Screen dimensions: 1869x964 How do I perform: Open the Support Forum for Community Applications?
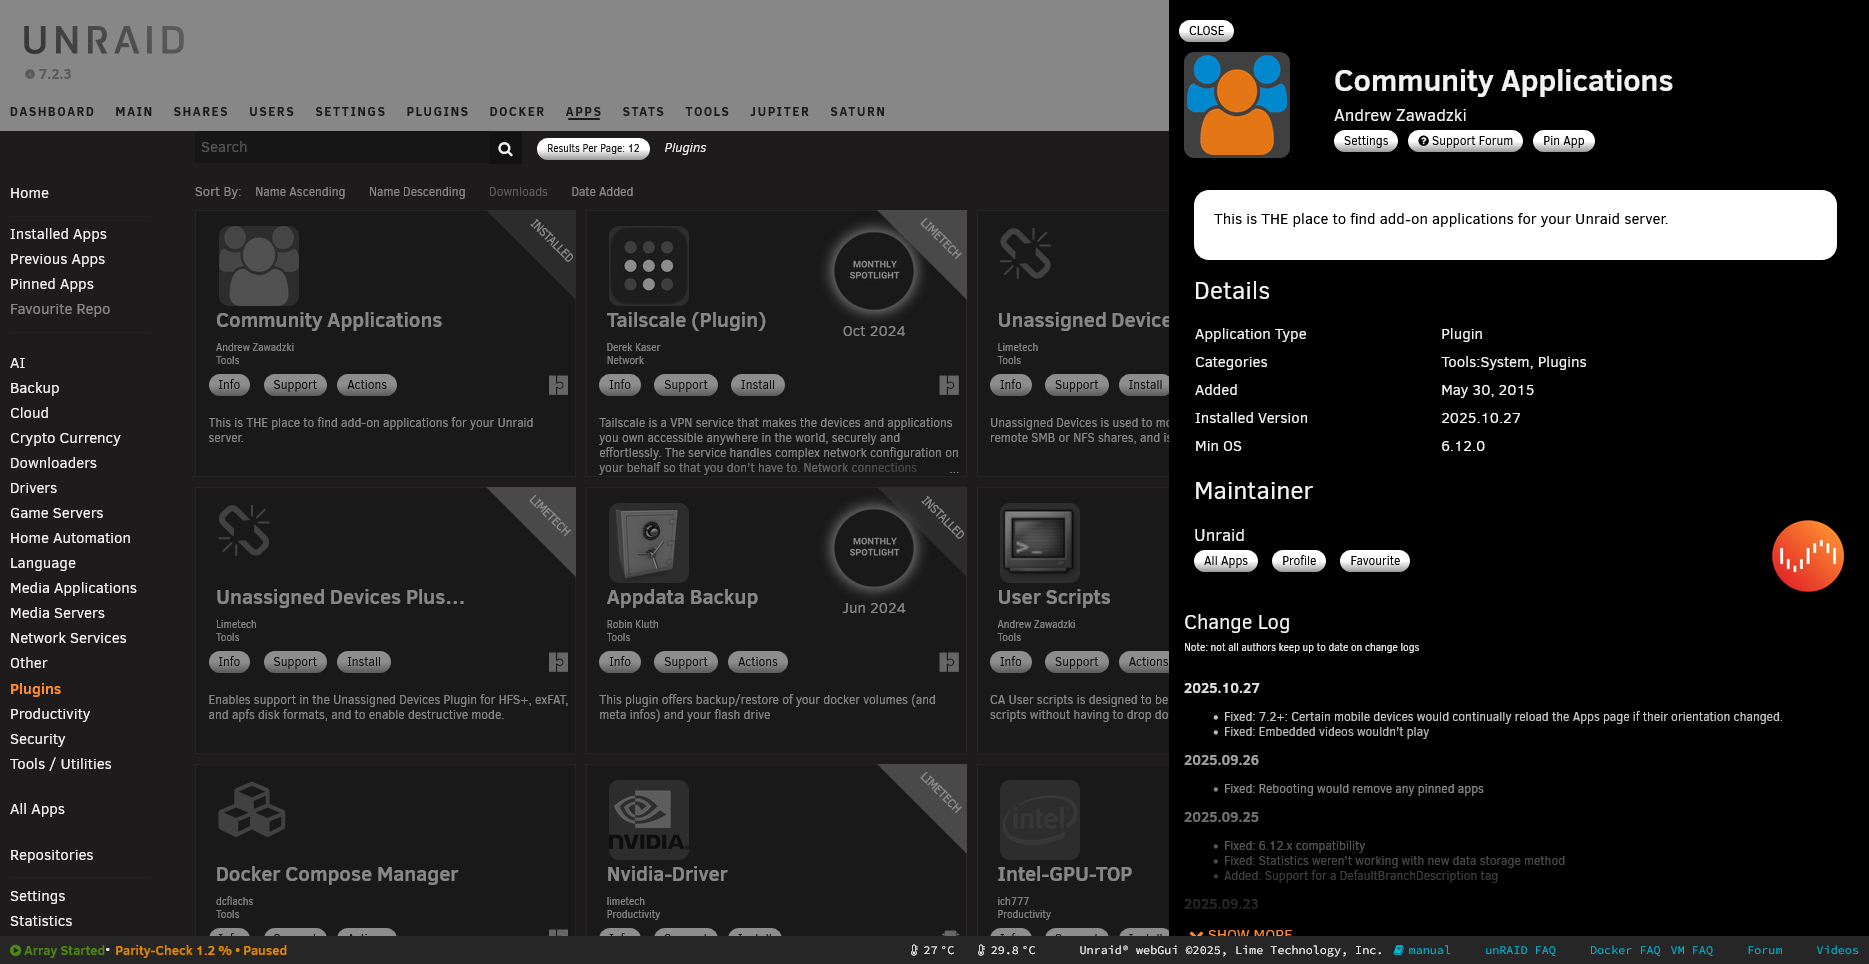point(1464,141)
